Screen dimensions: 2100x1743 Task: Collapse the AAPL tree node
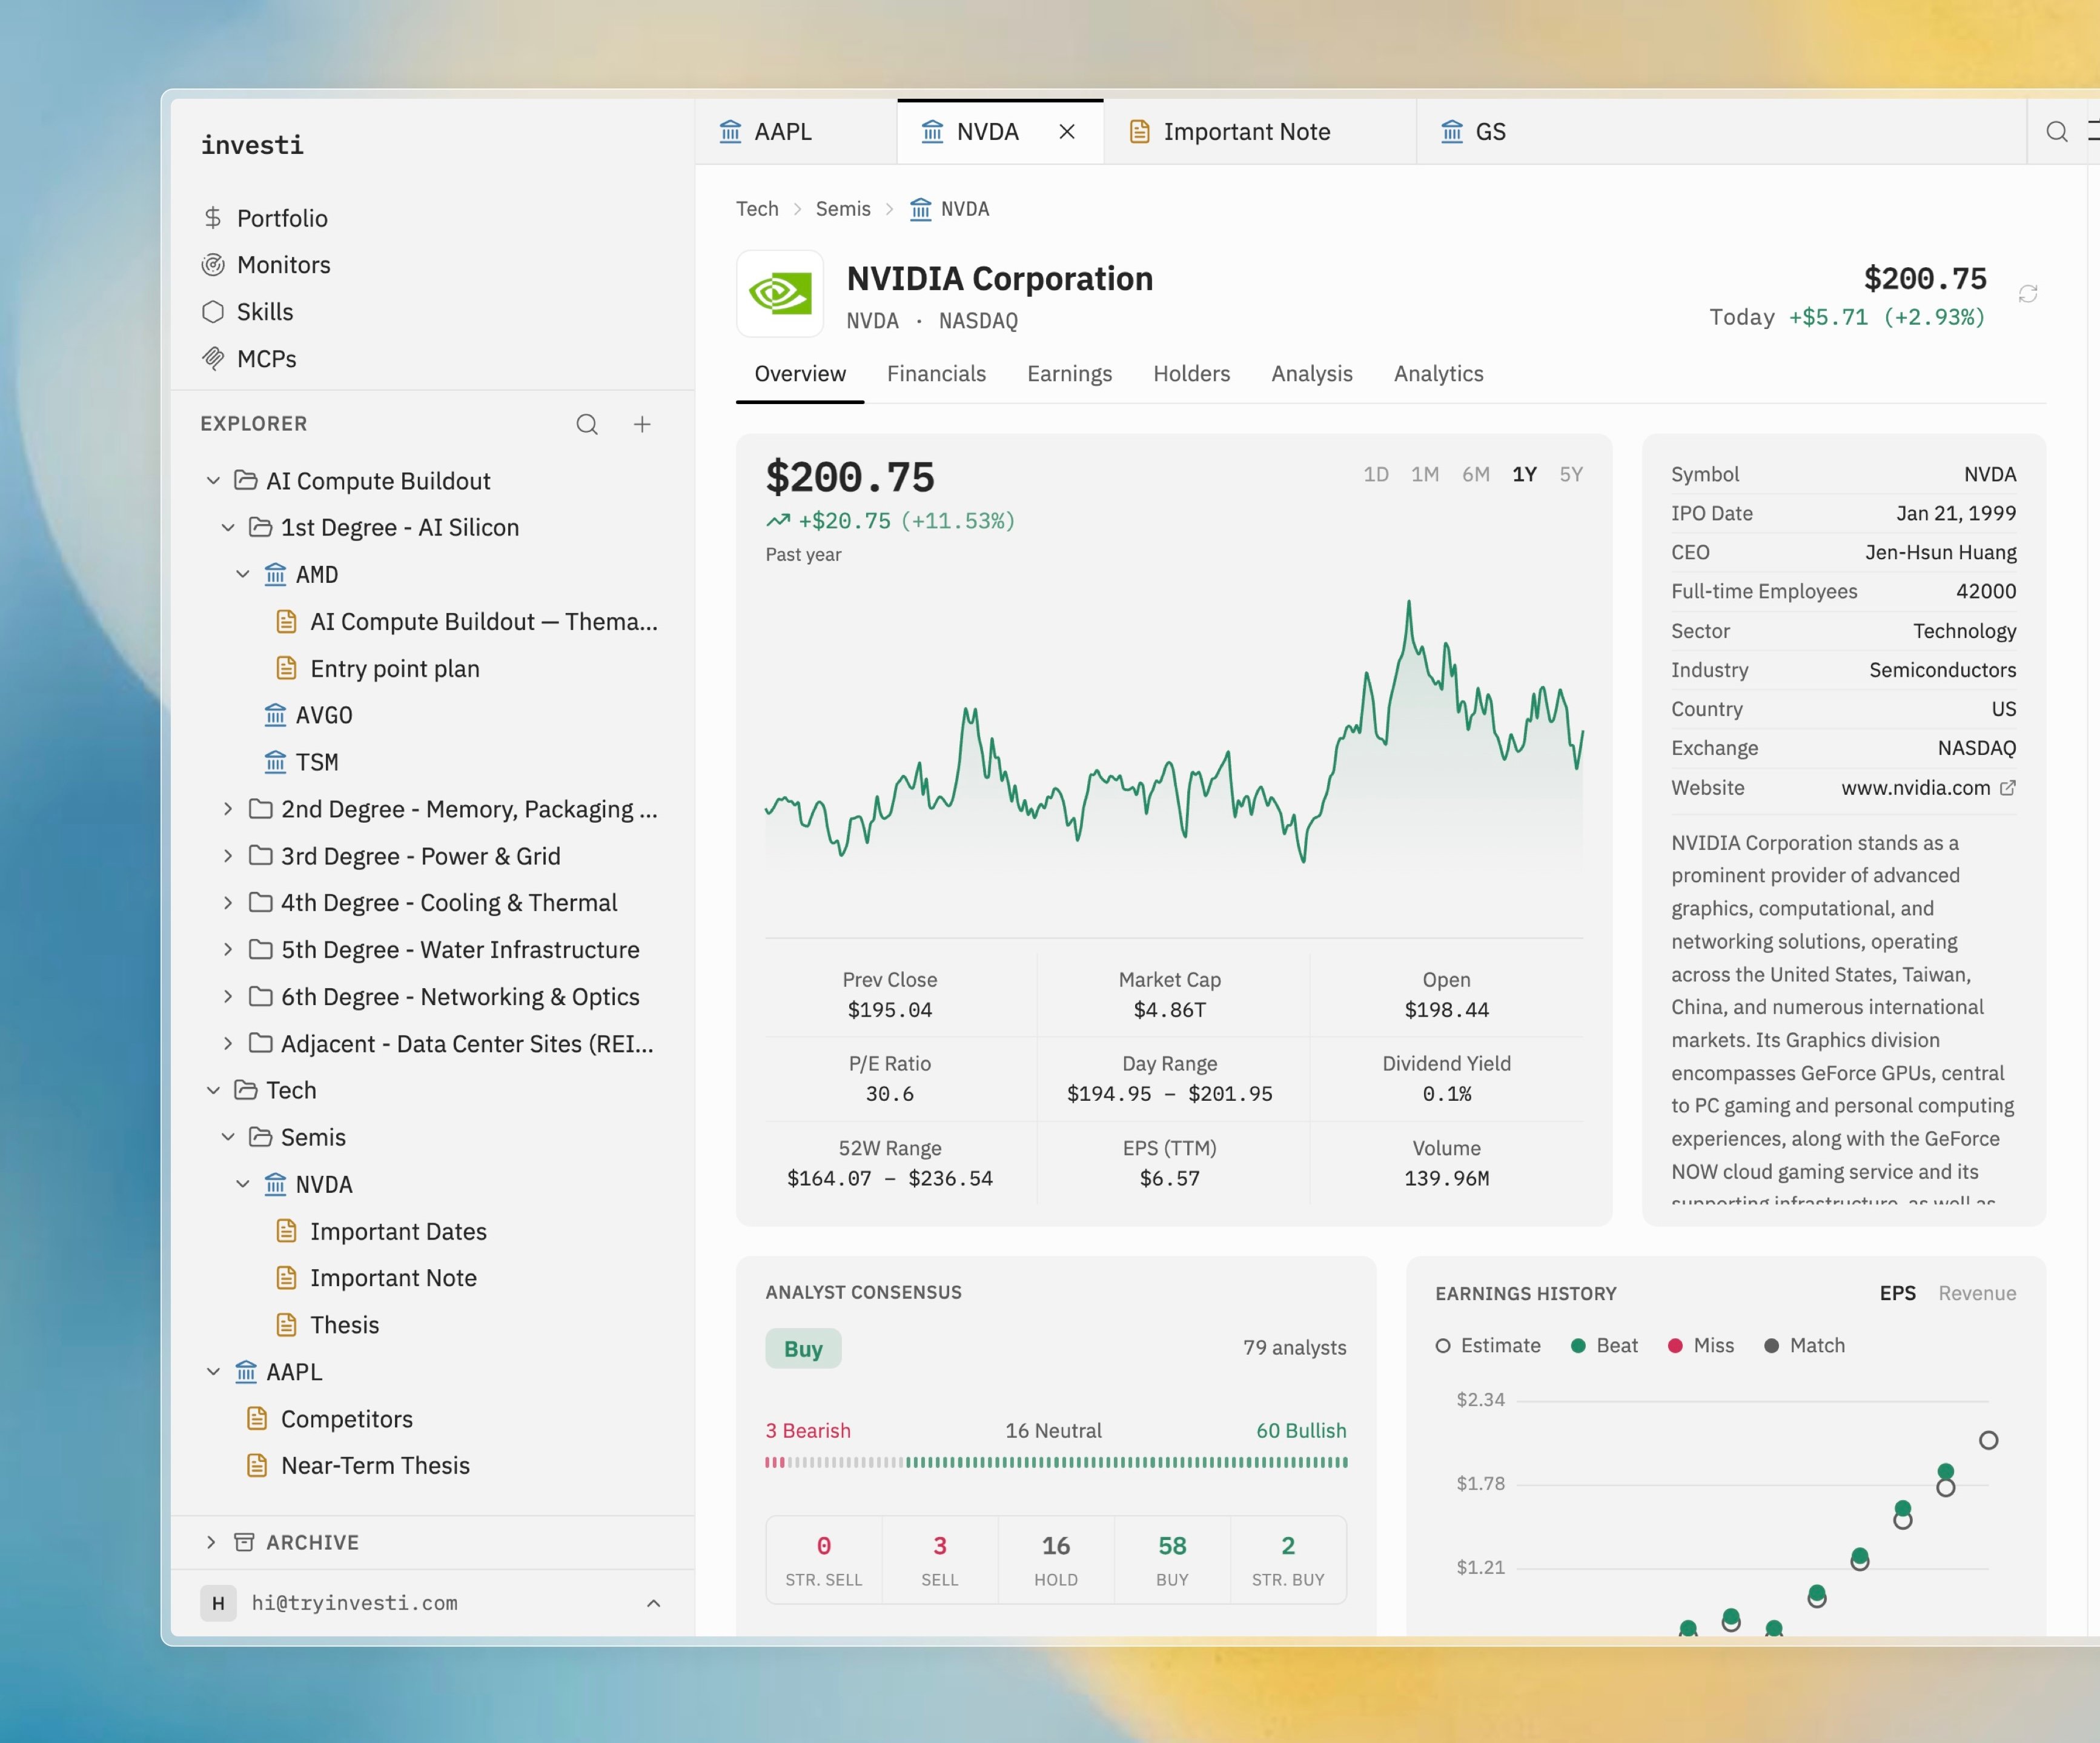(213, 1372)
